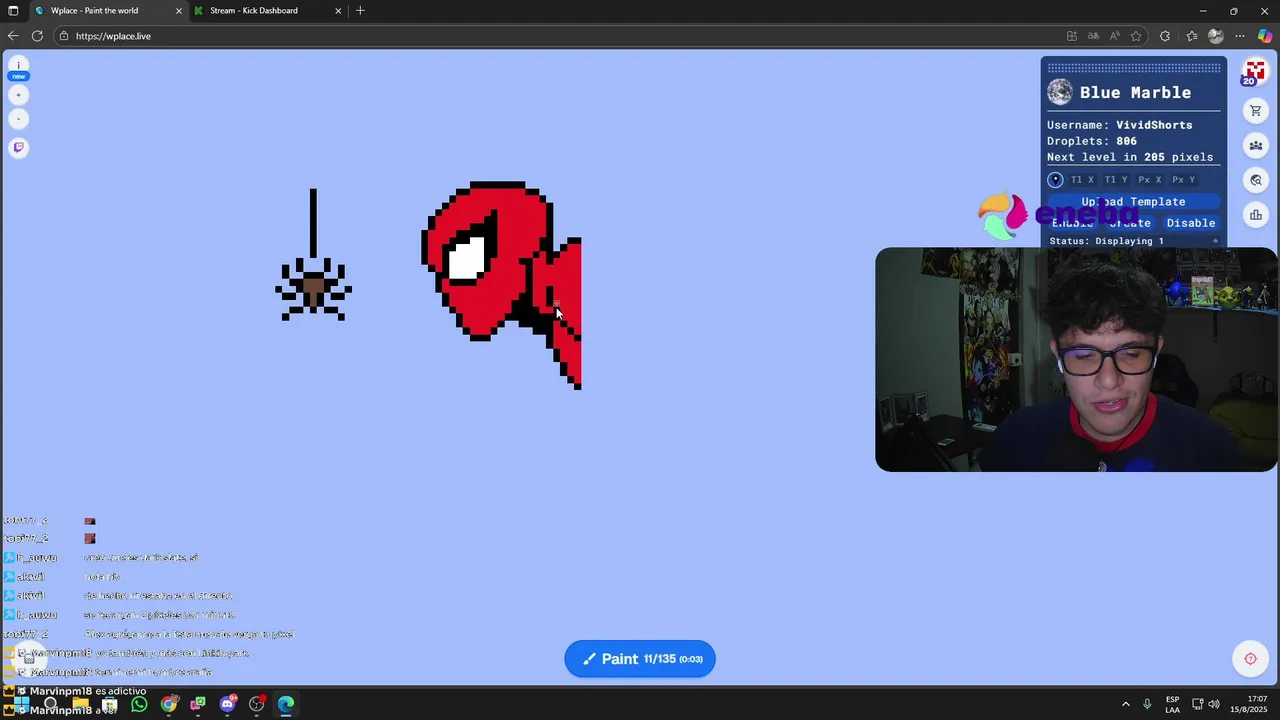Click the Droplets 806 text
The image size is (1280, 720).
click(1091, 141)
